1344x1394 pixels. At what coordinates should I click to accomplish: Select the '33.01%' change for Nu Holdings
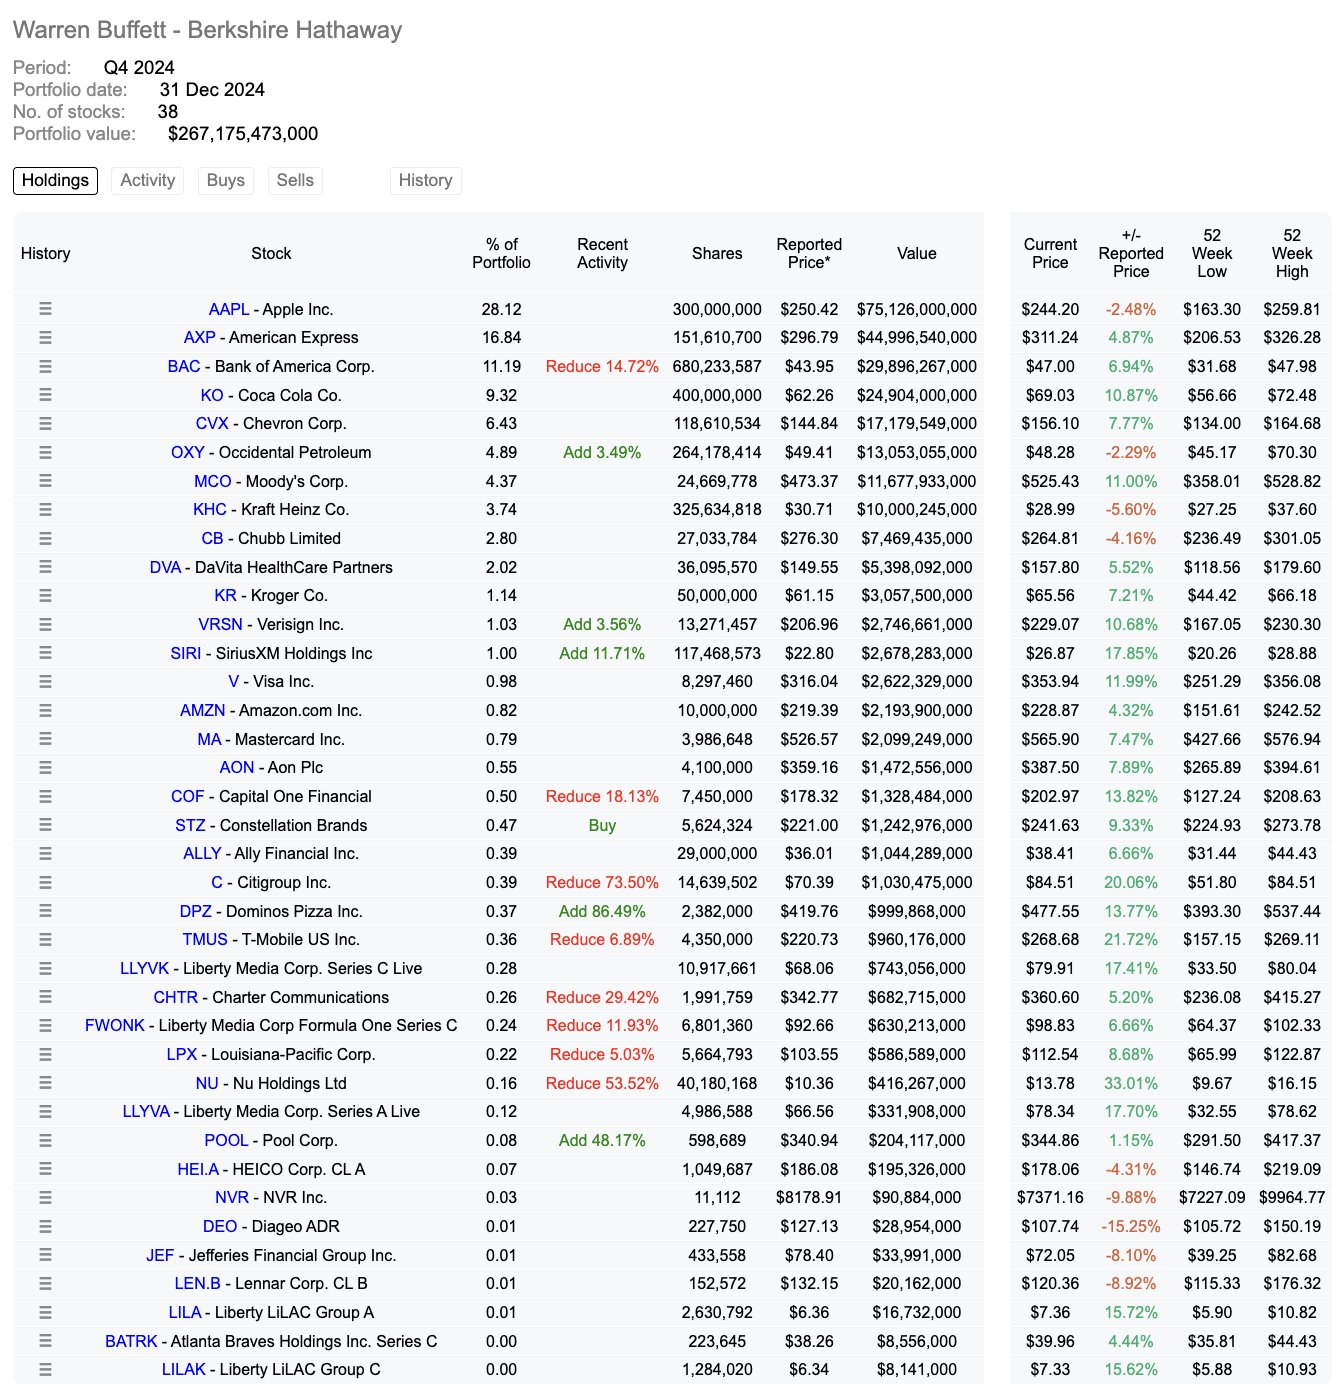pyautogui.click(x=1131, y=1084)
